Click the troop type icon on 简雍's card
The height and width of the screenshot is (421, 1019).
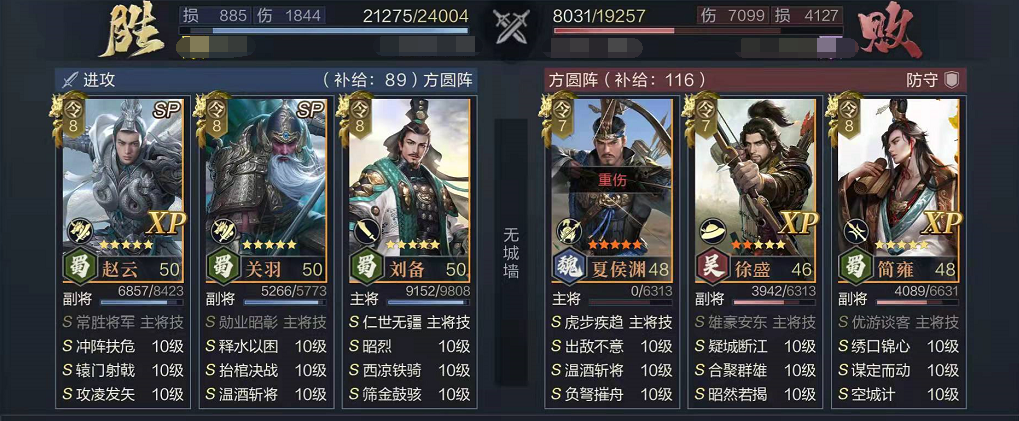coord(855,231)
